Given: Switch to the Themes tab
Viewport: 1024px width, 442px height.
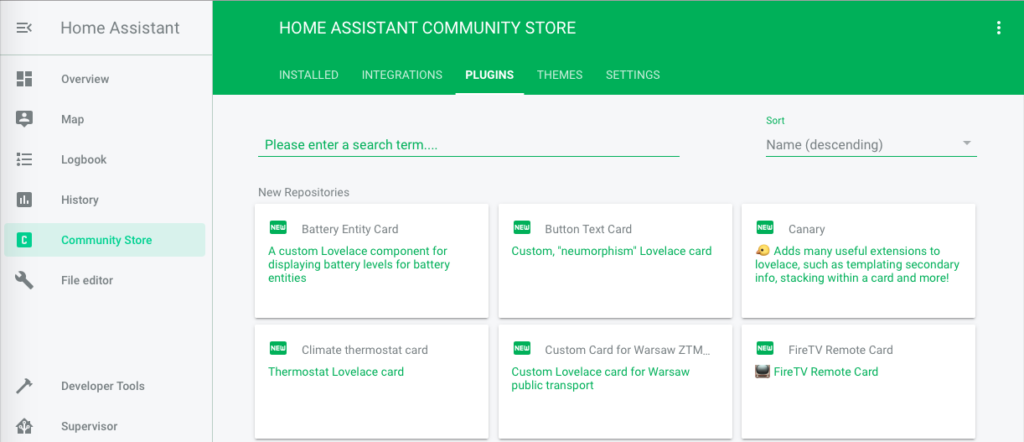Looking at the screenshot, I should point(560,75).
